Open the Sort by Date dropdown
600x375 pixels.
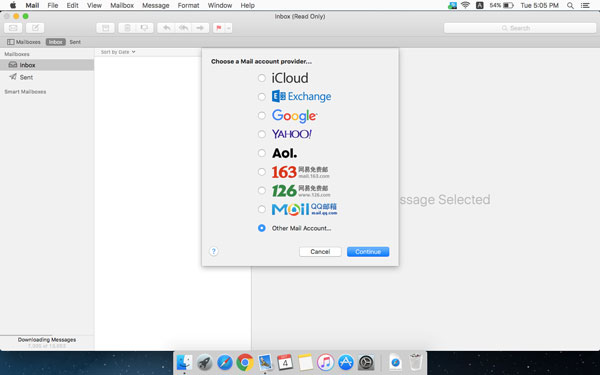coord(118,52)
